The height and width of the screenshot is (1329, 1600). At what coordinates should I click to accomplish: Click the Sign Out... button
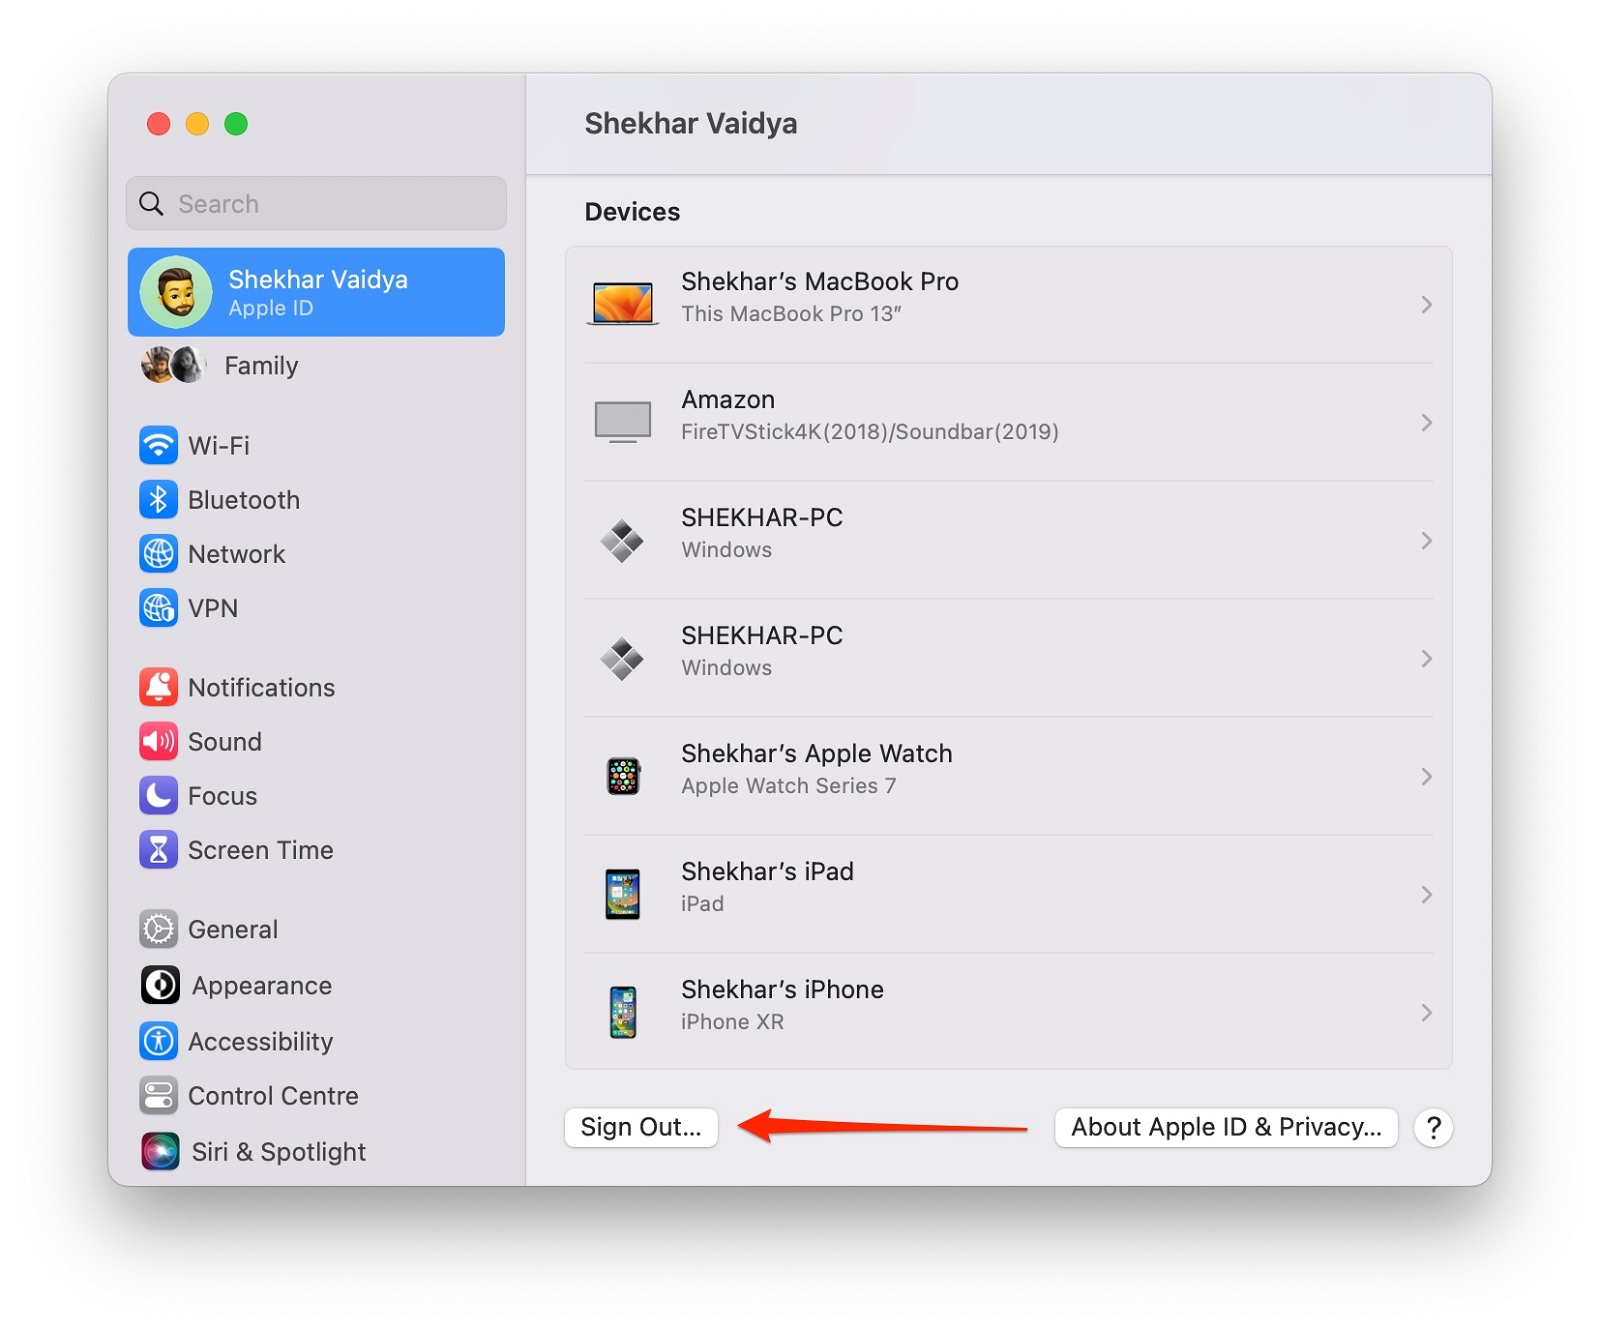[x=641, y=1127]
